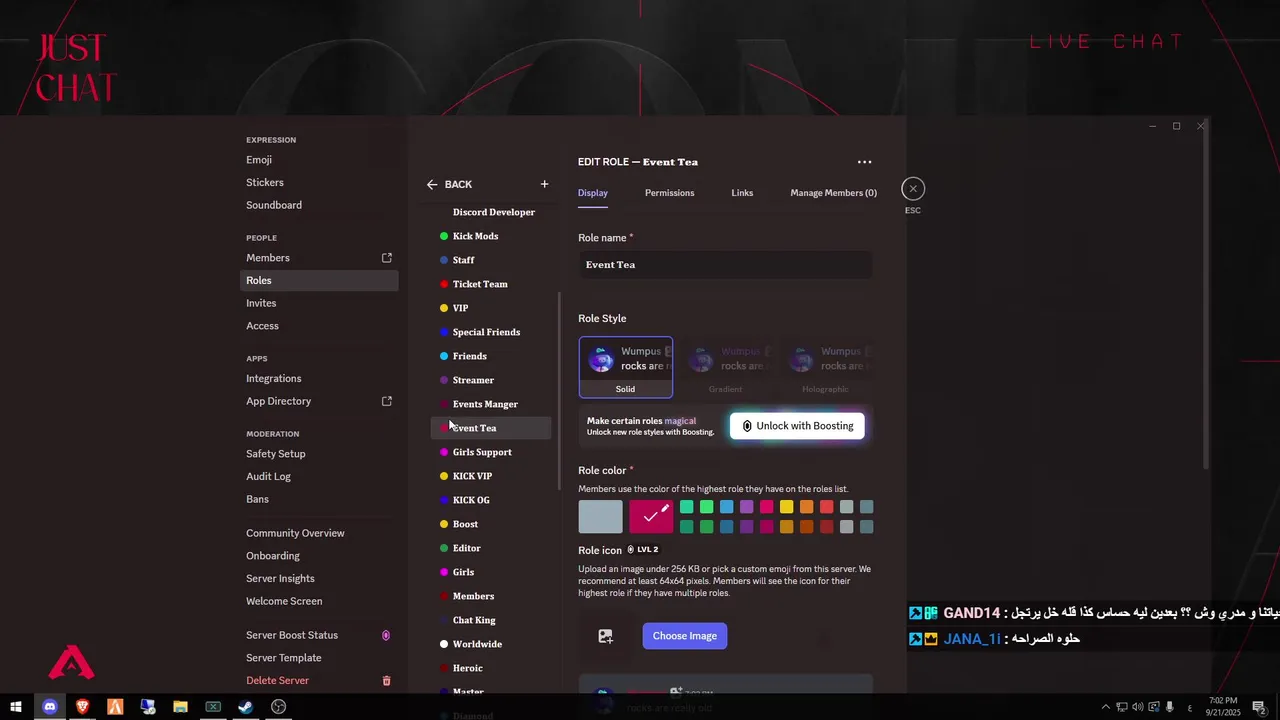This screenshot has height=720, width=1280.
Task: Open OBS Studio from the taskbar
Action: point(279,707)
